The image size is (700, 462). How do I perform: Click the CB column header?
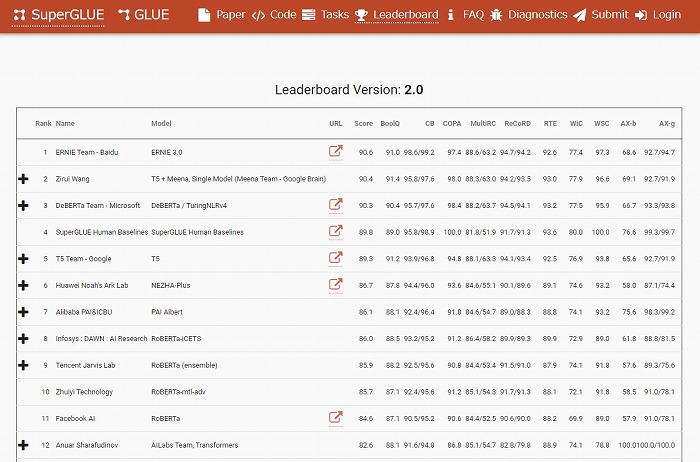[429, 124]
